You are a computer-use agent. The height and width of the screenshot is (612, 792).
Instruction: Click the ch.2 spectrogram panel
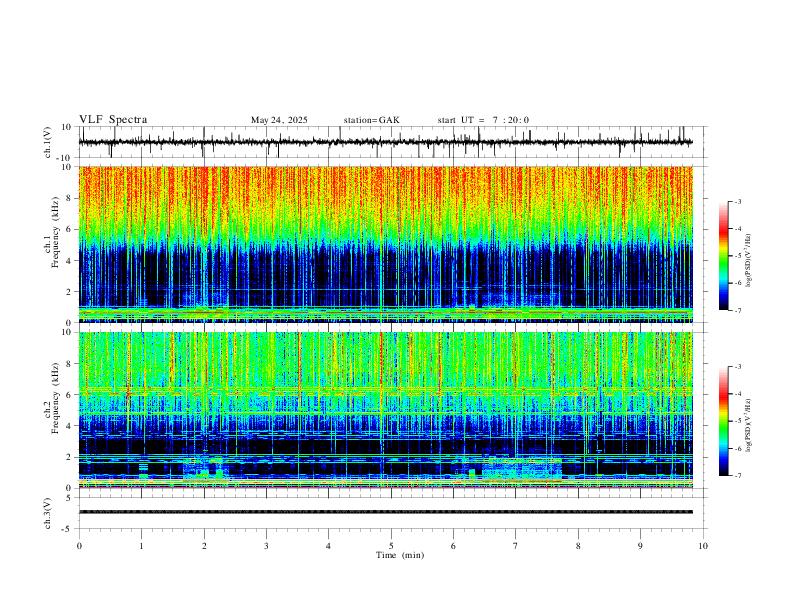pyautogui.click(x=385, y=410)
